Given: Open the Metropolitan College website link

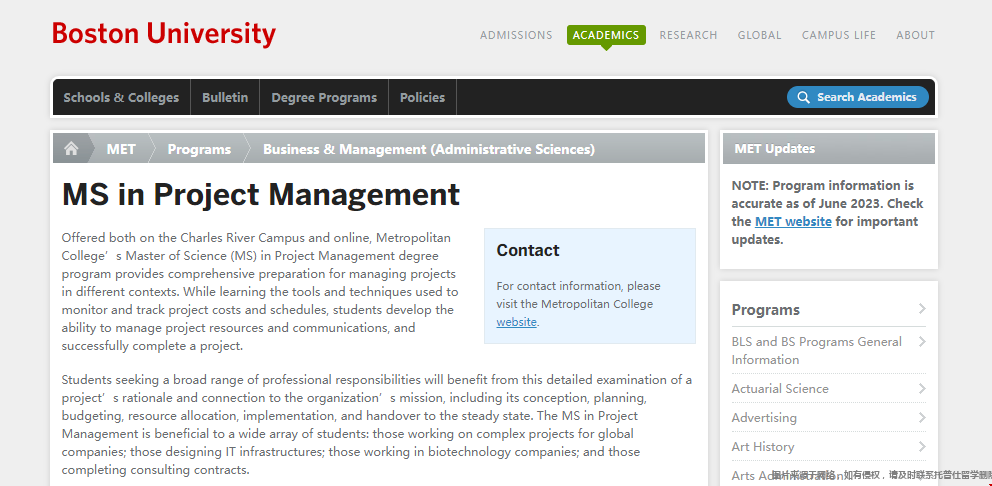Looking at the screenshot, I should point(516,322).
